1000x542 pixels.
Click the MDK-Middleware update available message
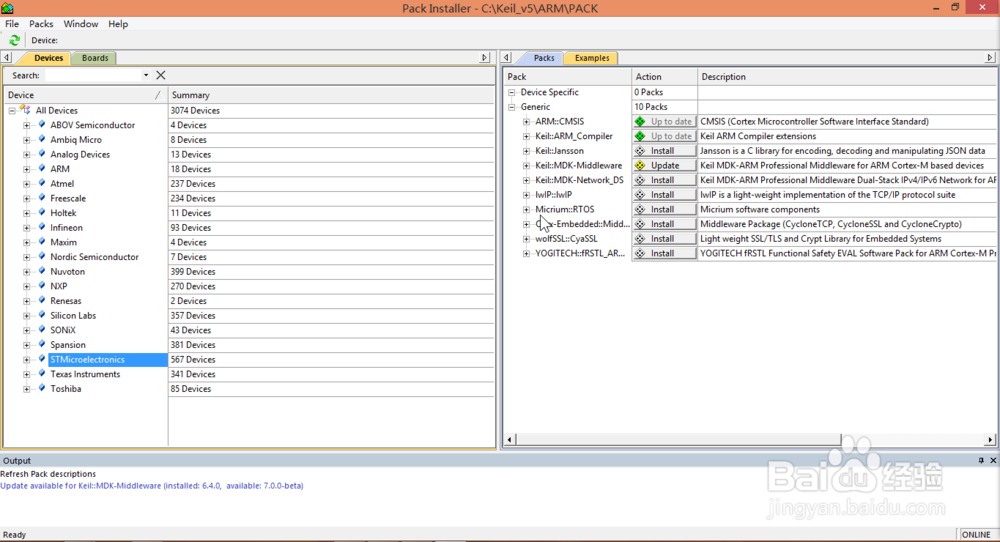click(152, 486)
